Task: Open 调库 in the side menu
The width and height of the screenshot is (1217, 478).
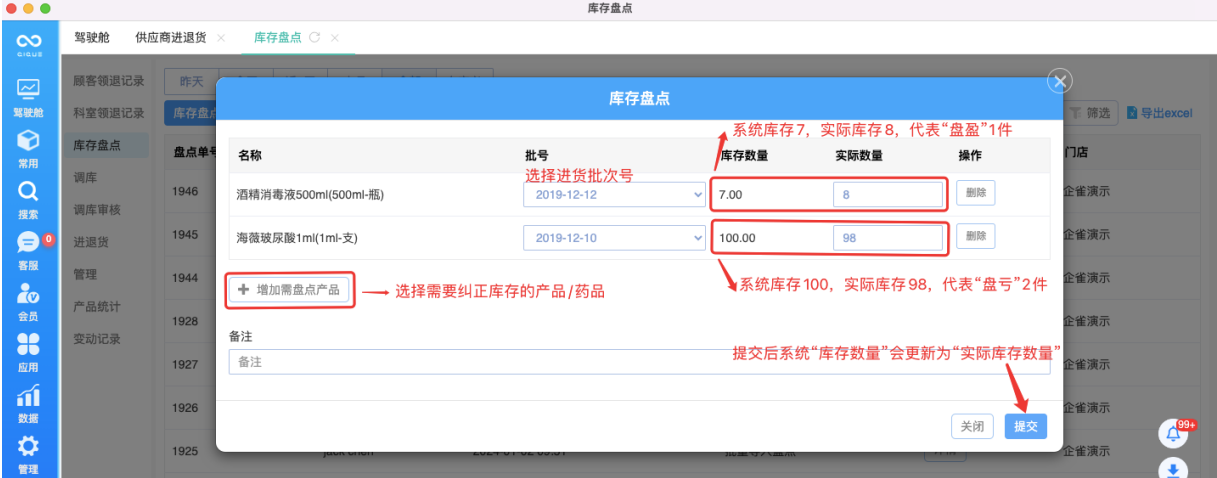Action: (x=85, y=177)
